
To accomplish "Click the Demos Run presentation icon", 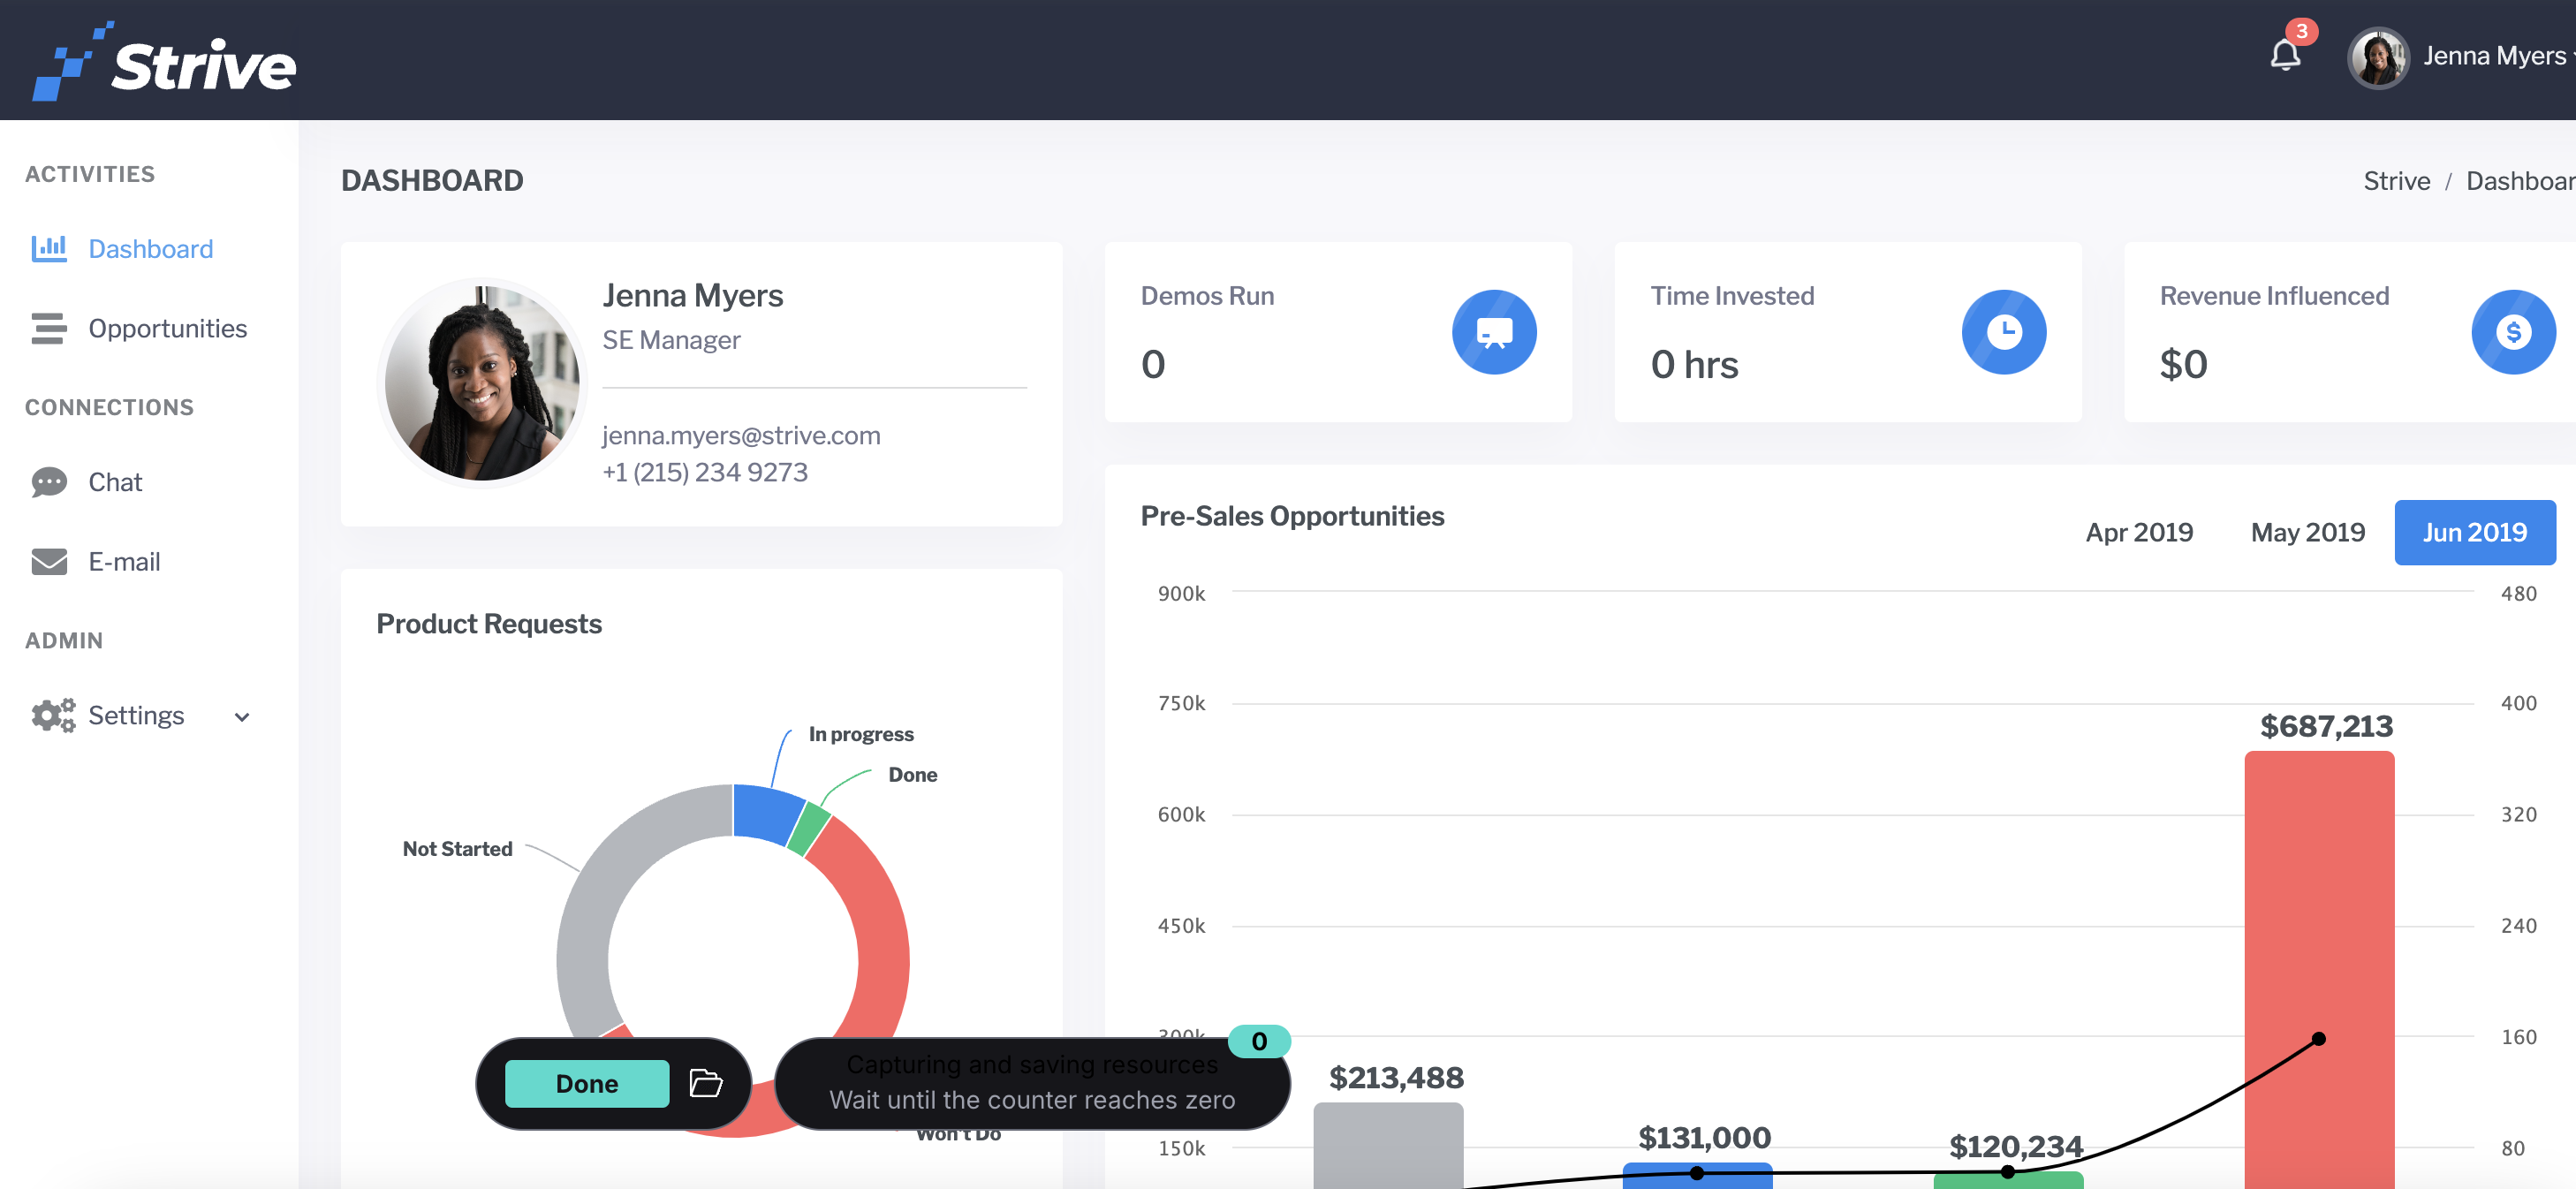I will [x=1494, y=332].
